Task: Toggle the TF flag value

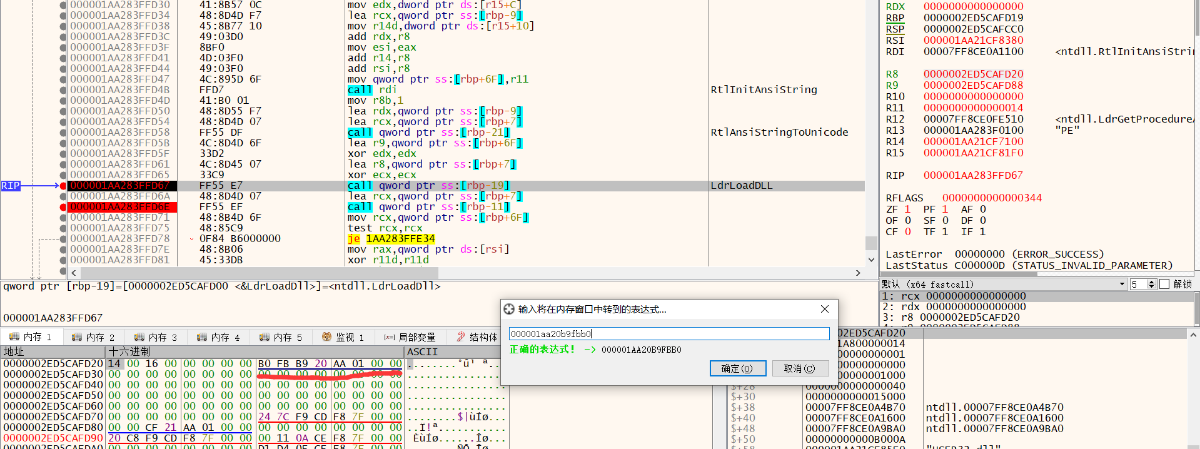Action: [947, 231]
